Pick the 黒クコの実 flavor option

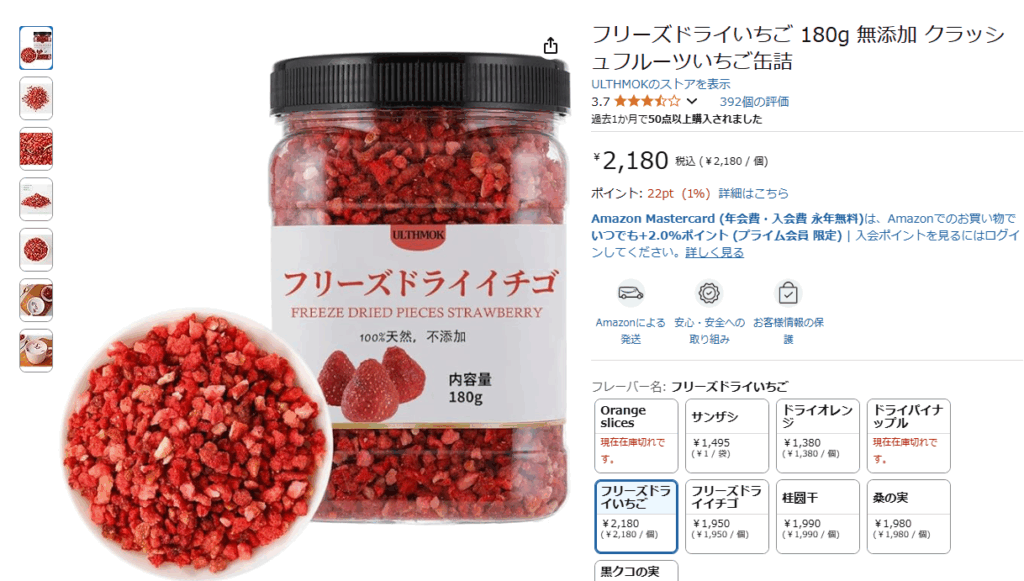[x=636, y=571]
